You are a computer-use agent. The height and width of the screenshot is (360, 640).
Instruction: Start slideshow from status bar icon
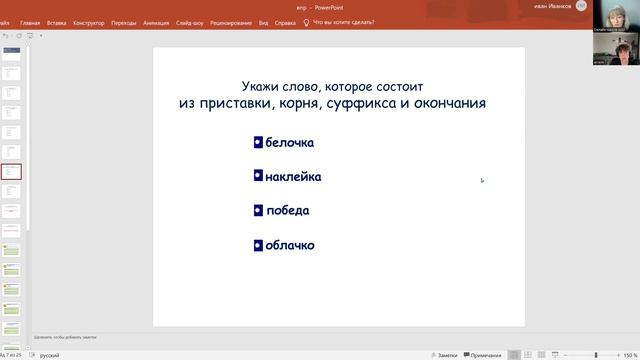pos(555,355)
